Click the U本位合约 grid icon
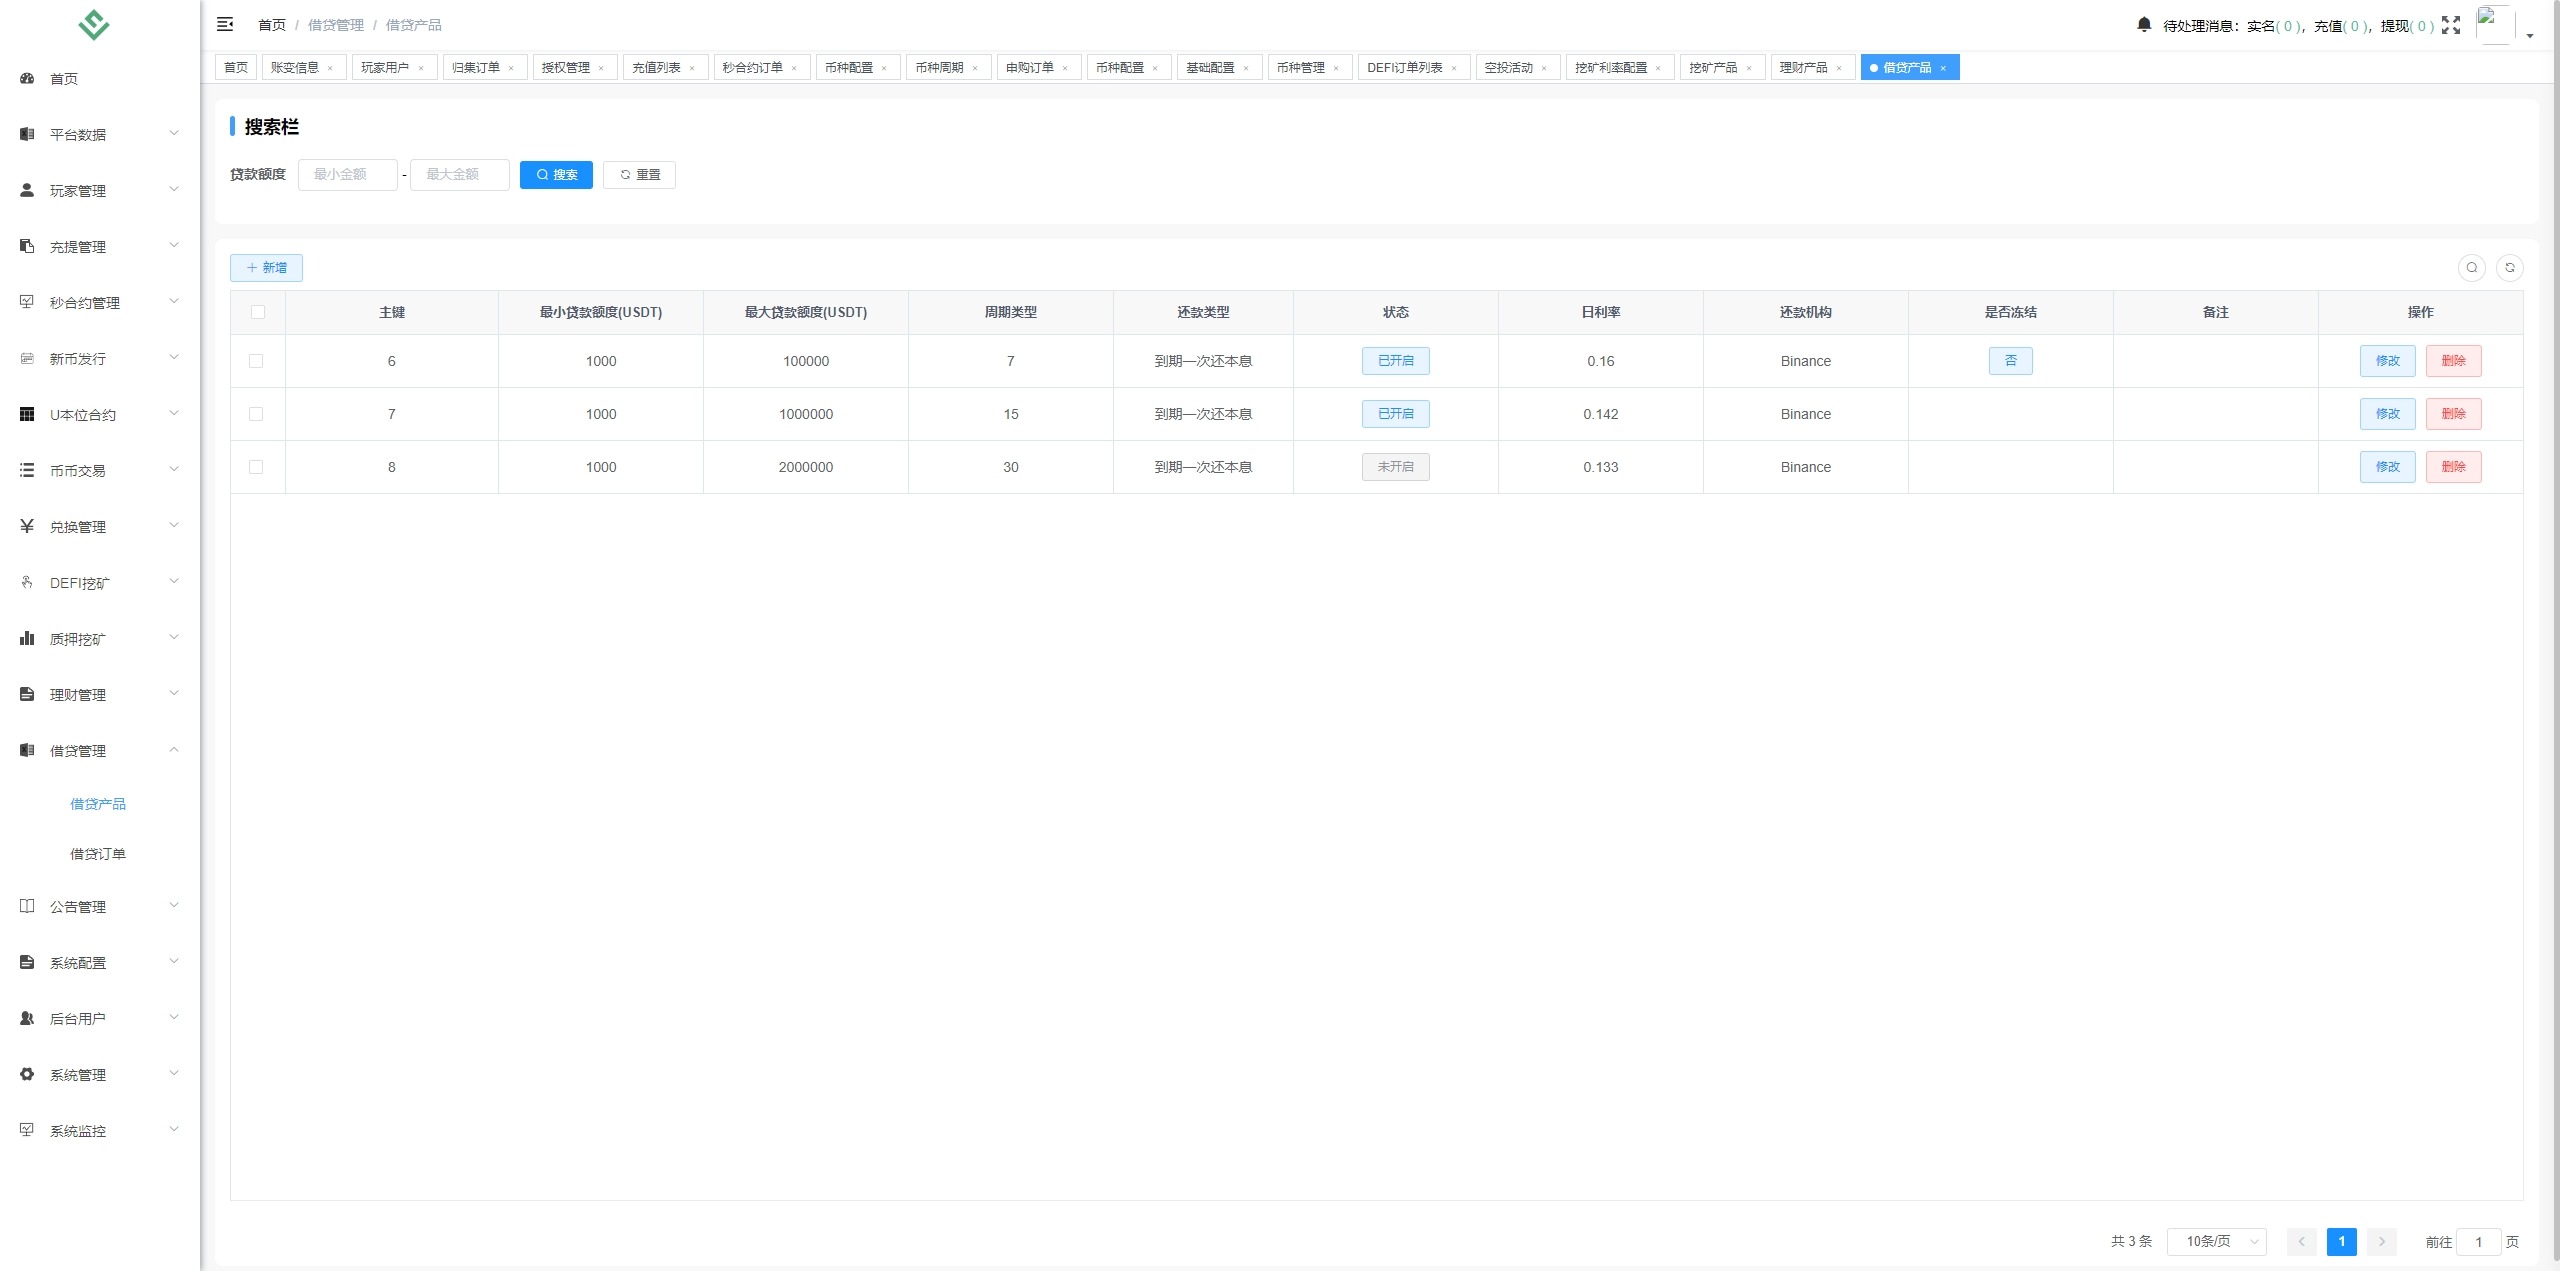This screenshot has width=2560, height=1271. 27,414
